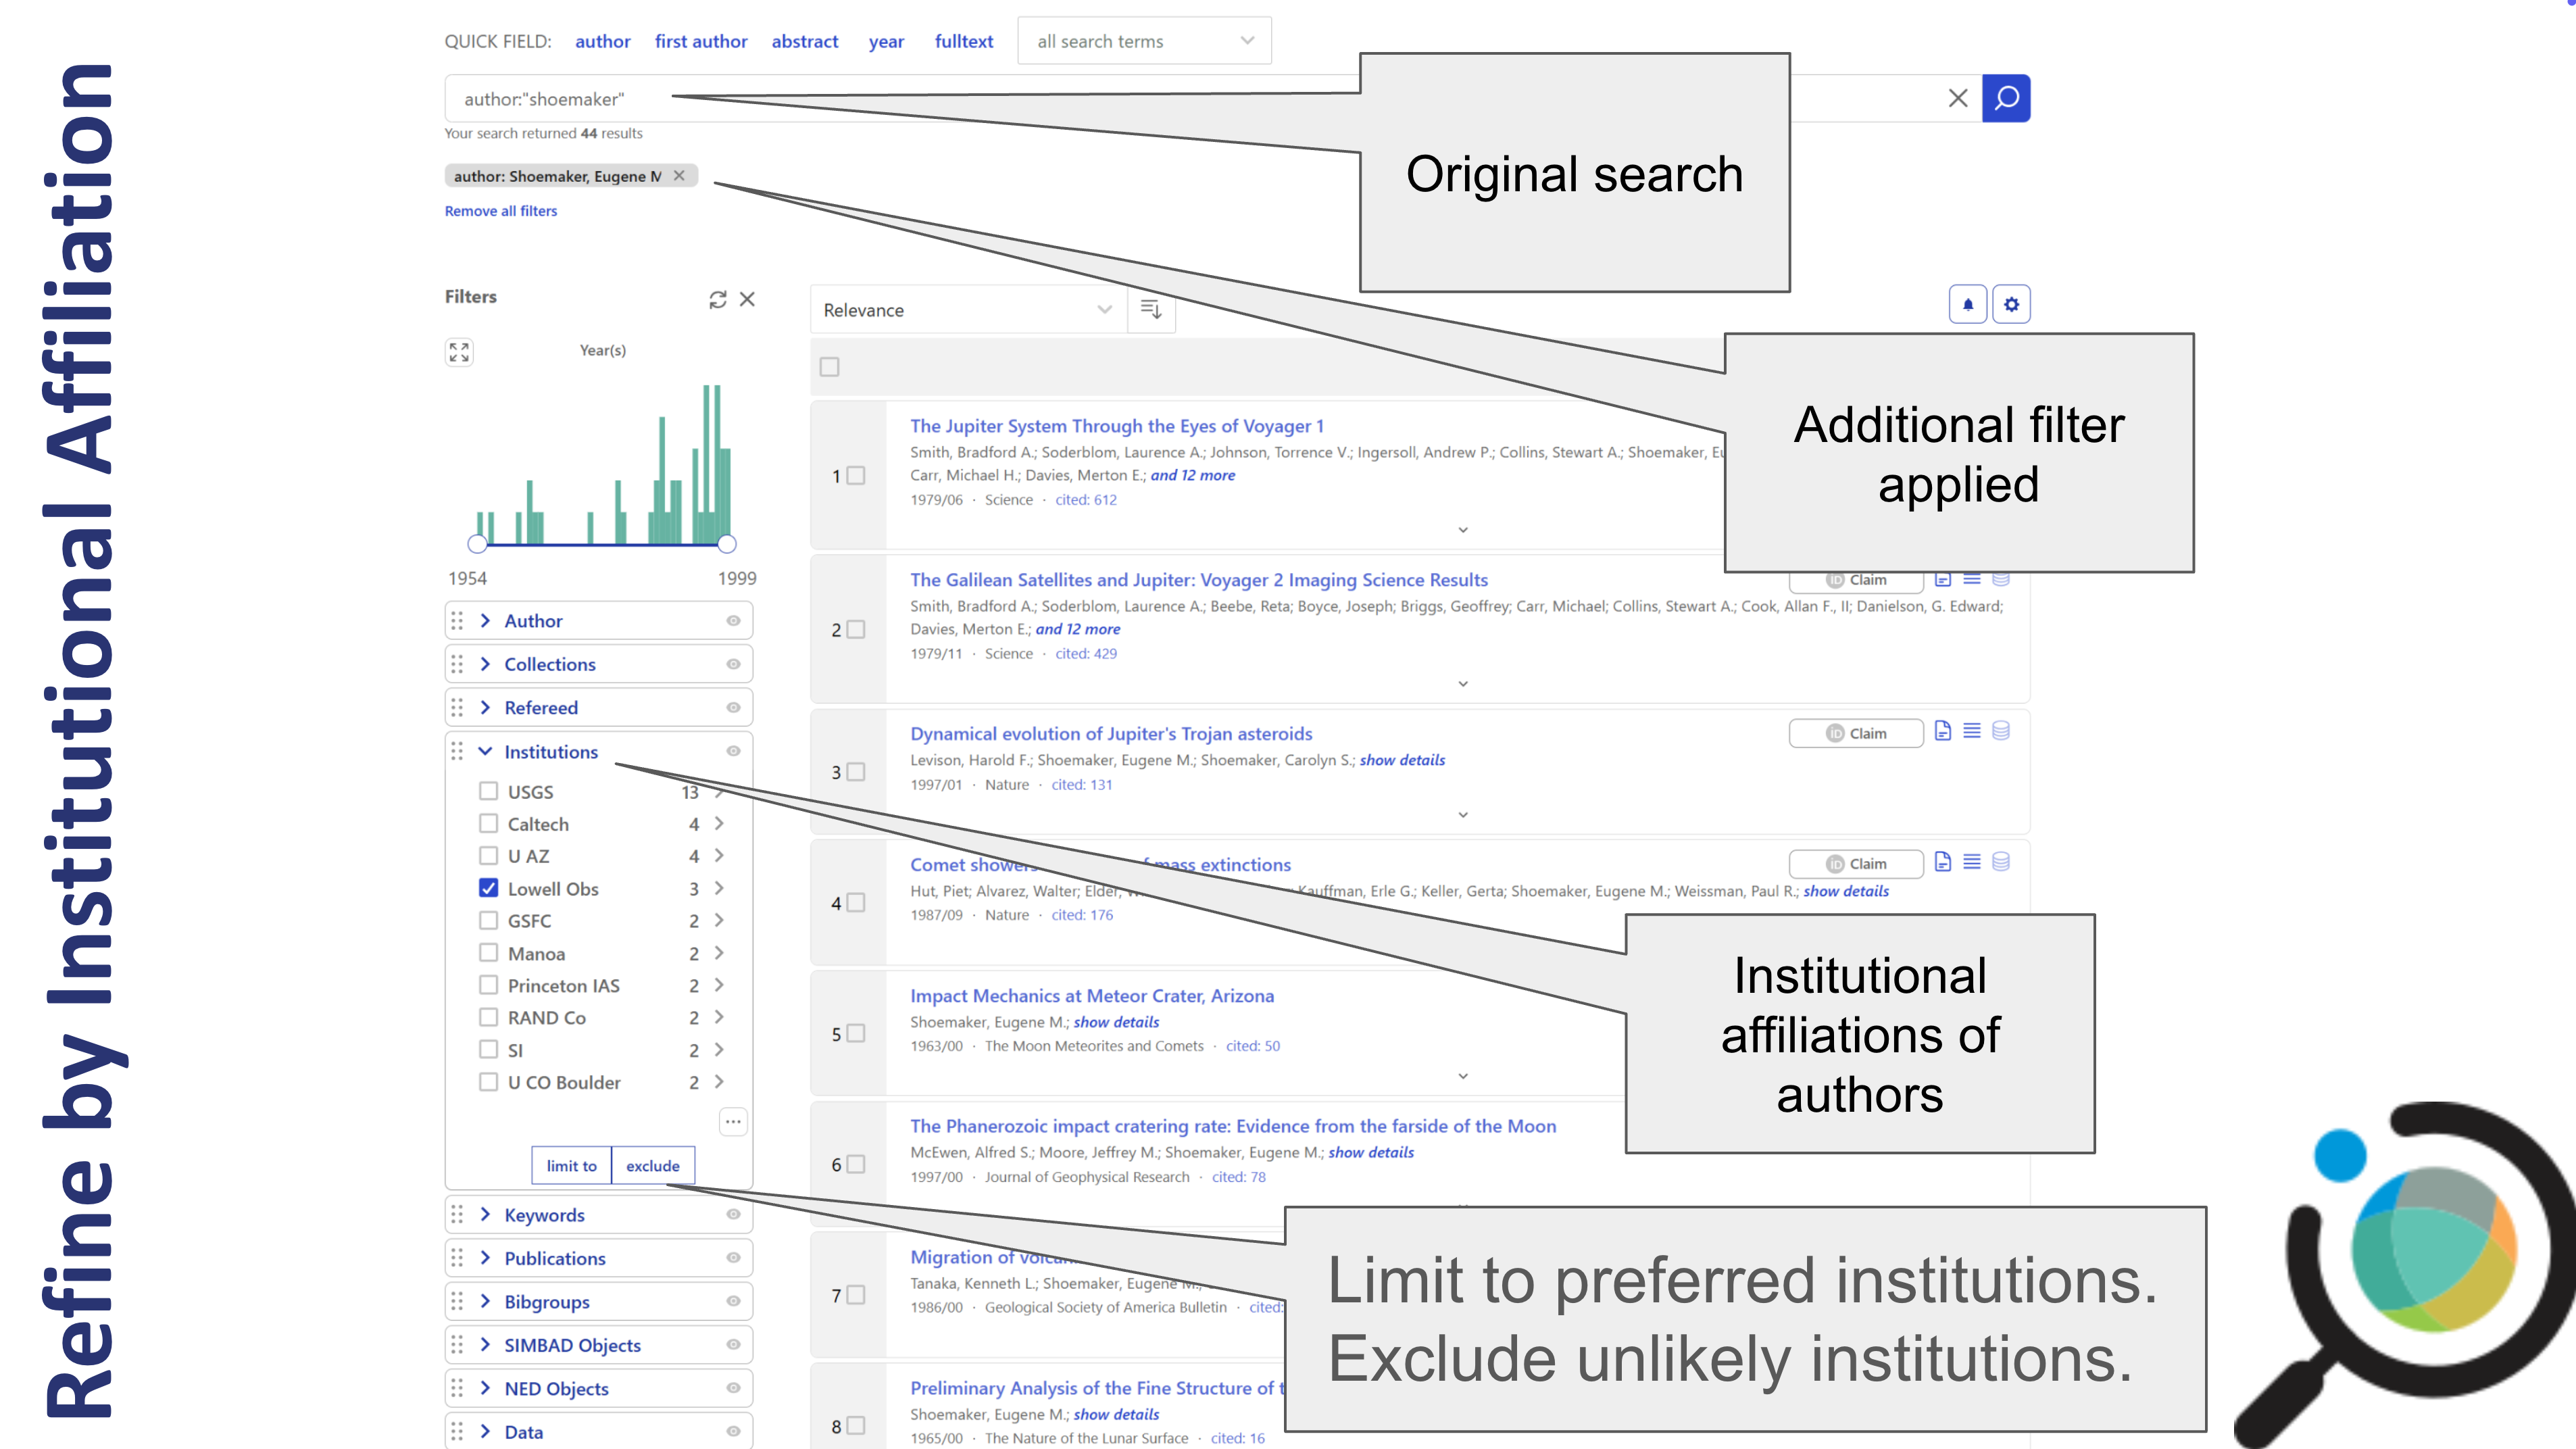Check the U AZ institution checkbox

(x=488, y=855)
